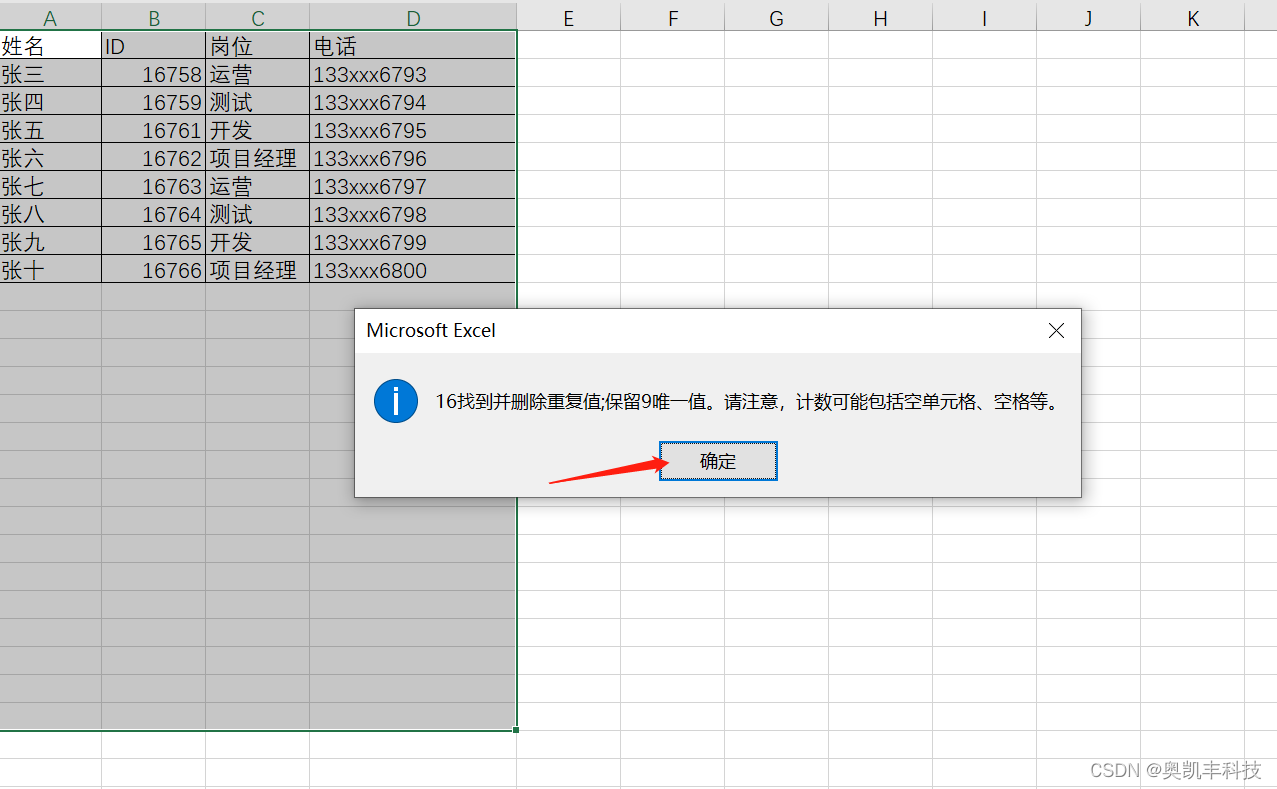The image size is (1277, 789).
Task: Click 开发 in 张九's row
Action: (258, 242)
